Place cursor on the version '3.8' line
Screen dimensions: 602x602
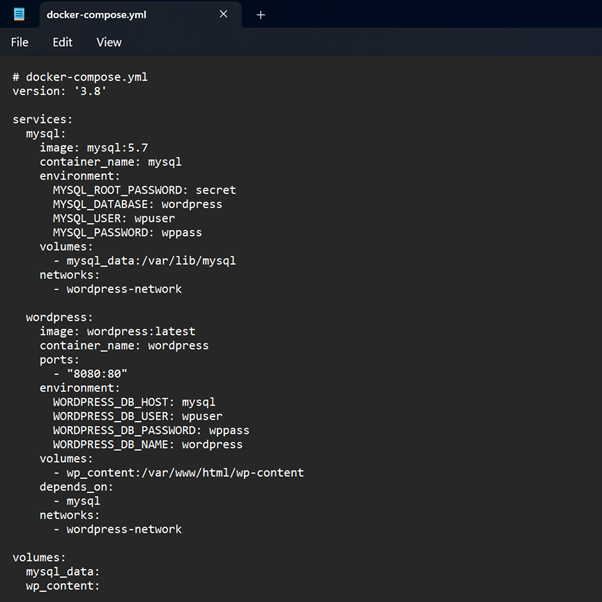tap(59, 91)
